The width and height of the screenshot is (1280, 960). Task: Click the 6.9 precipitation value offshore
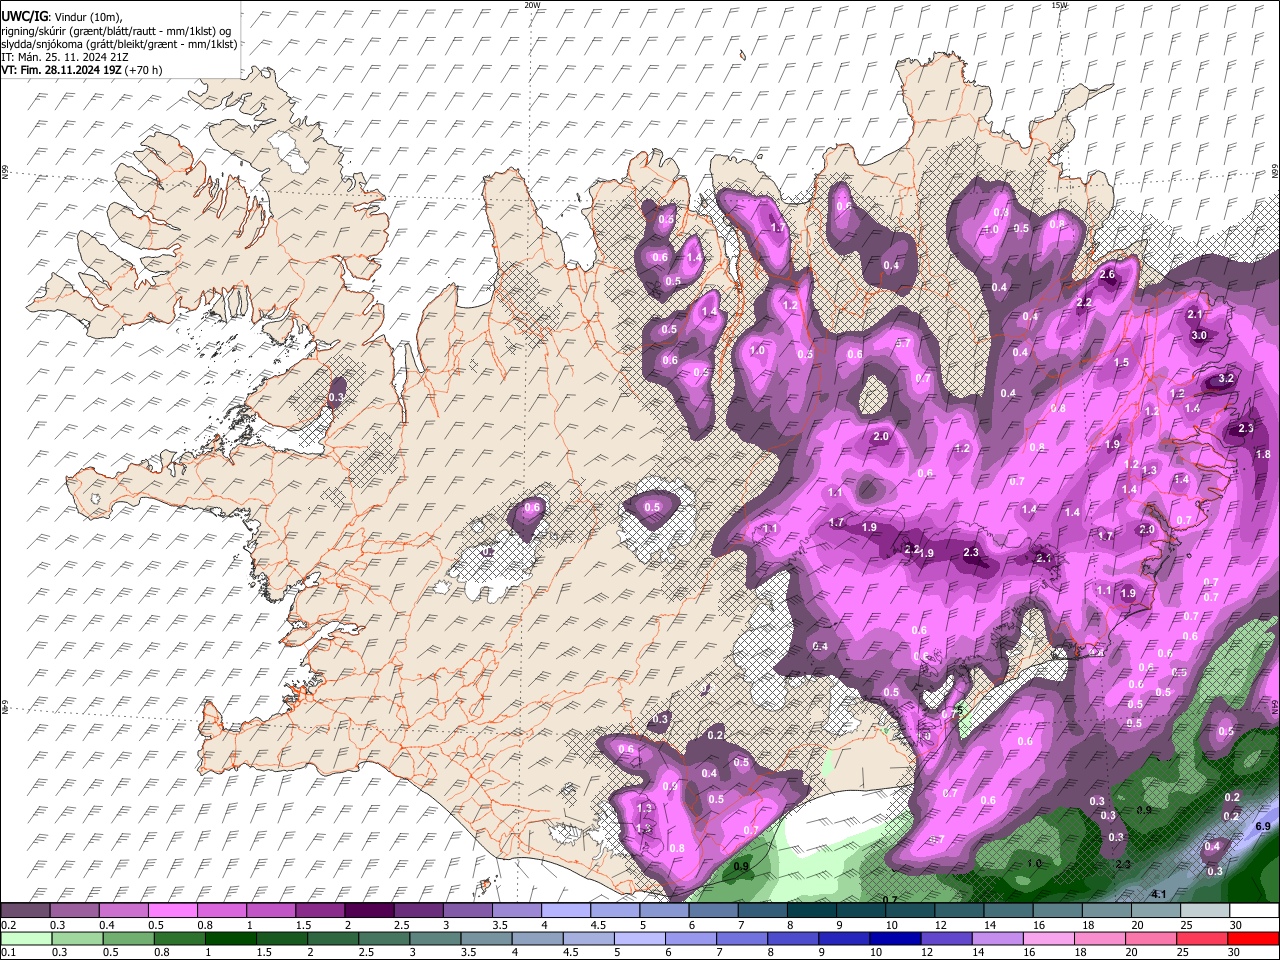1263,827
